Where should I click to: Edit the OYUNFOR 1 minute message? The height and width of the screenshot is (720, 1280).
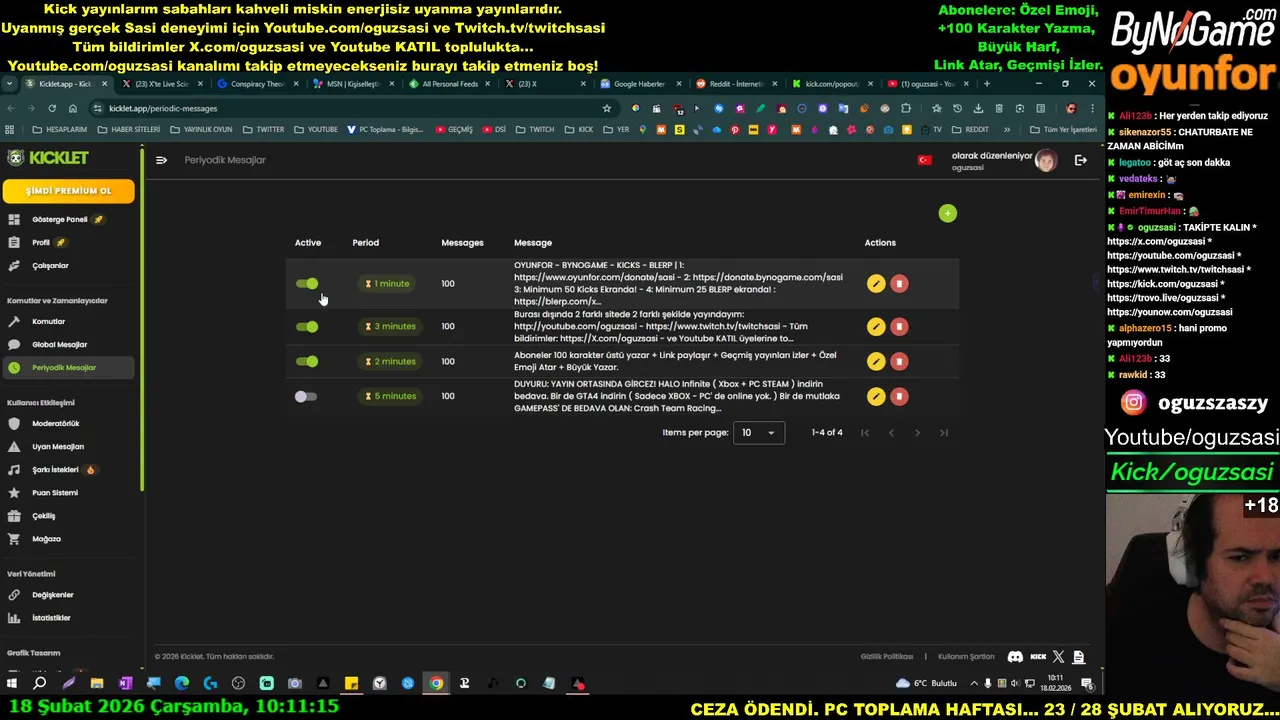876,284
